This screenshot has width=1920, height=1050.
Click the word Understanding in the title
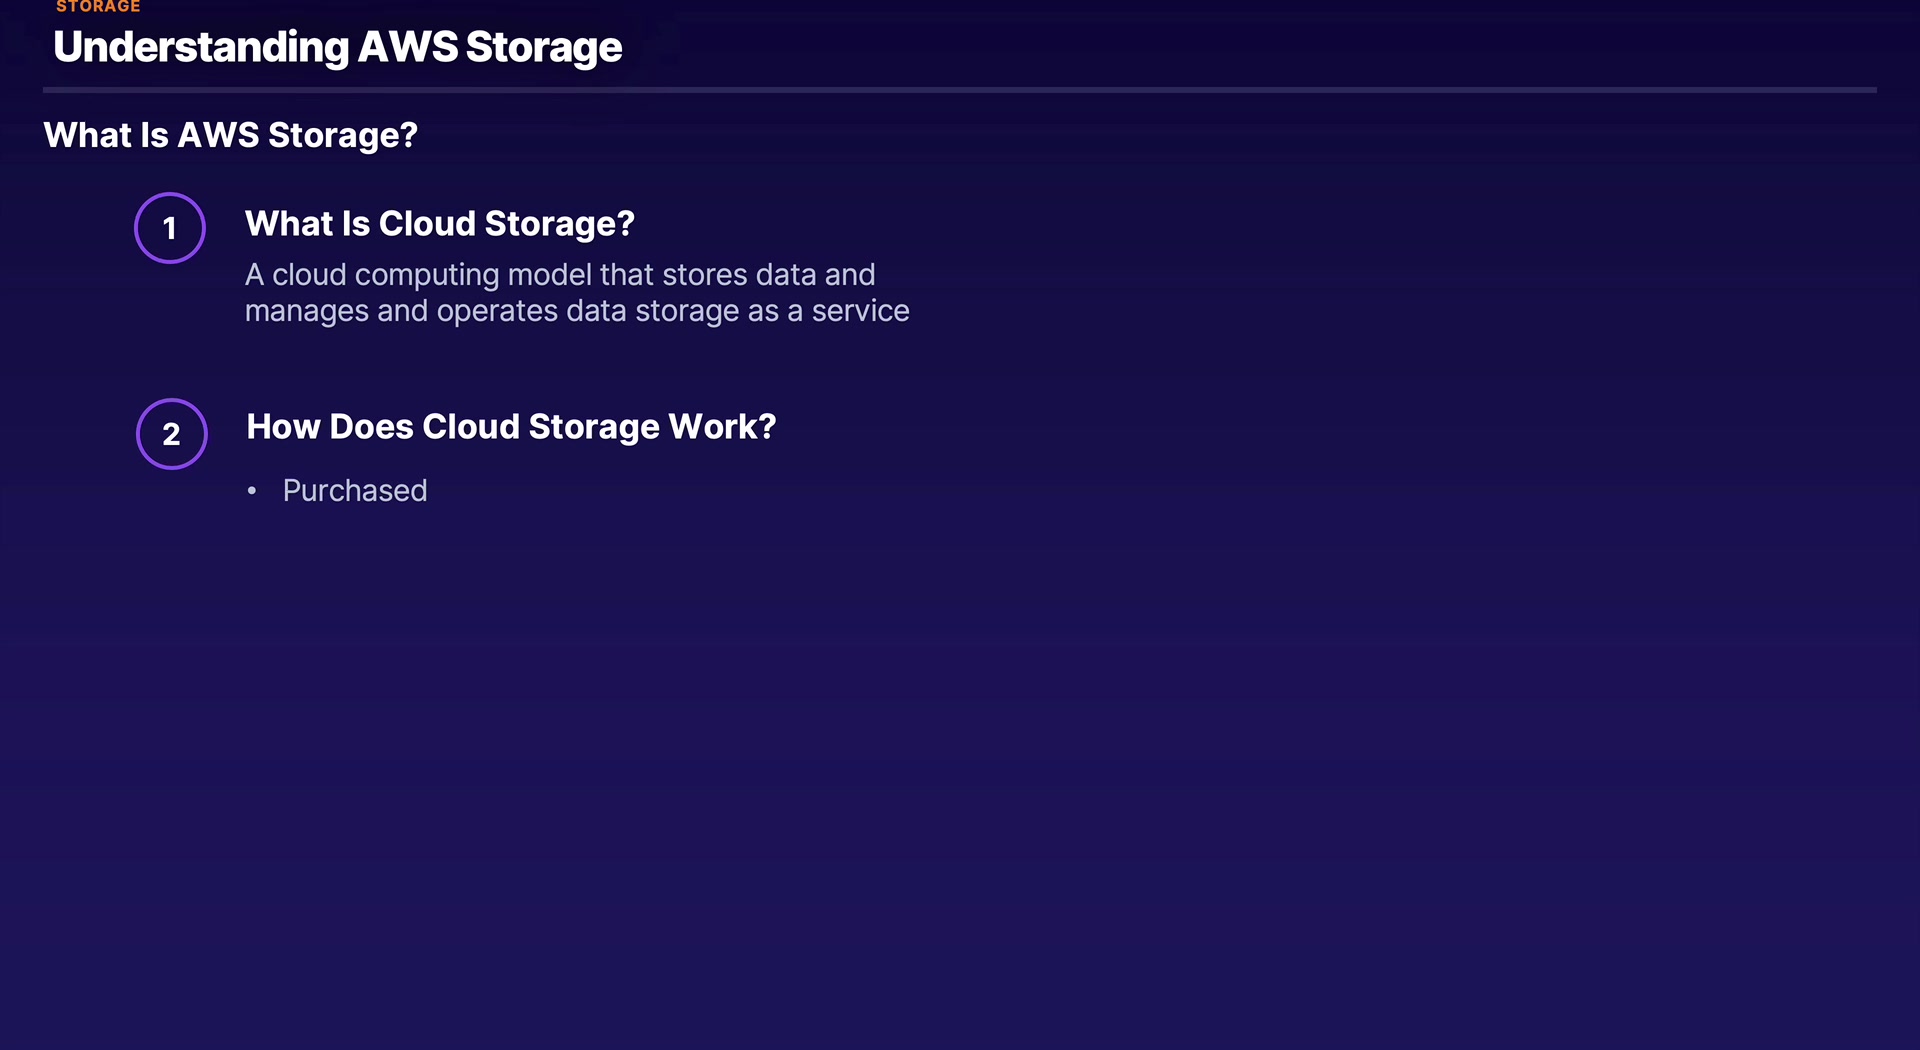(x=201, y=47)
